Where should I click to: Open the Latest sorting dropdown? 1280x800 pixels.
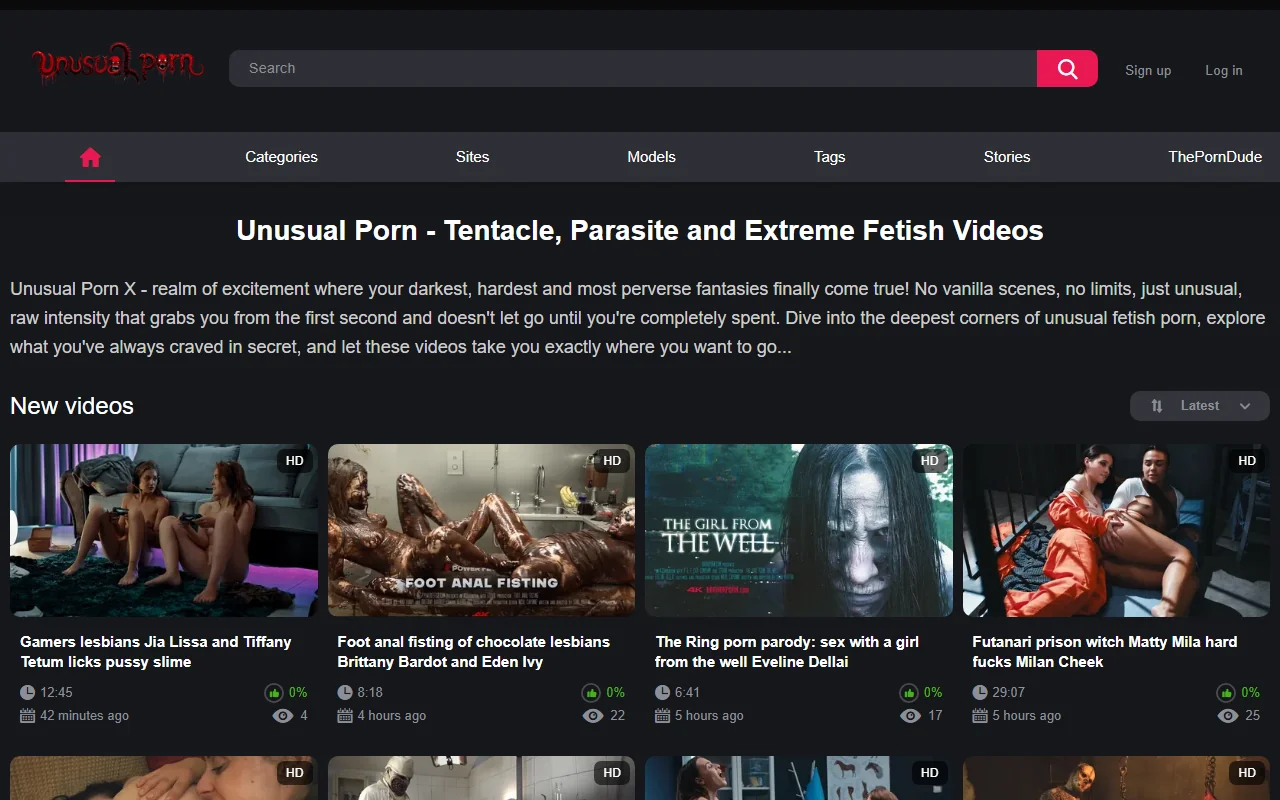(1199, 406)
